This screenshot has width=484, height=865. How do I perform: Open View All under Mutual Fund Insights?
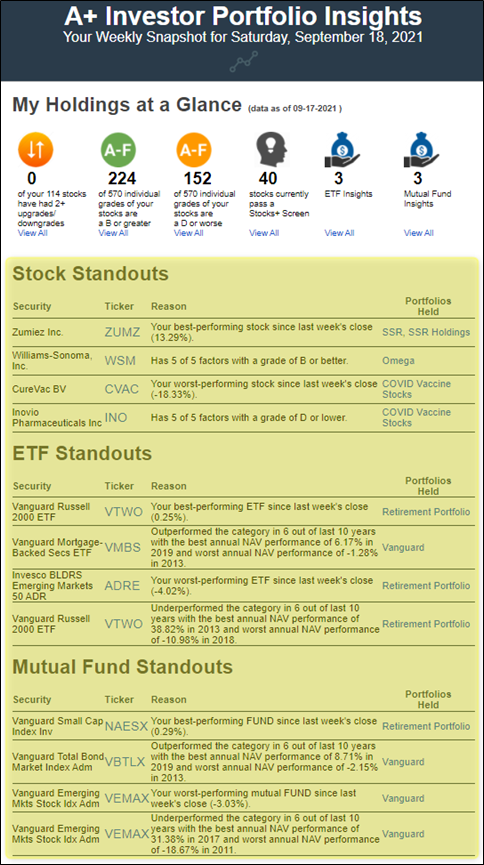[418, 233]
